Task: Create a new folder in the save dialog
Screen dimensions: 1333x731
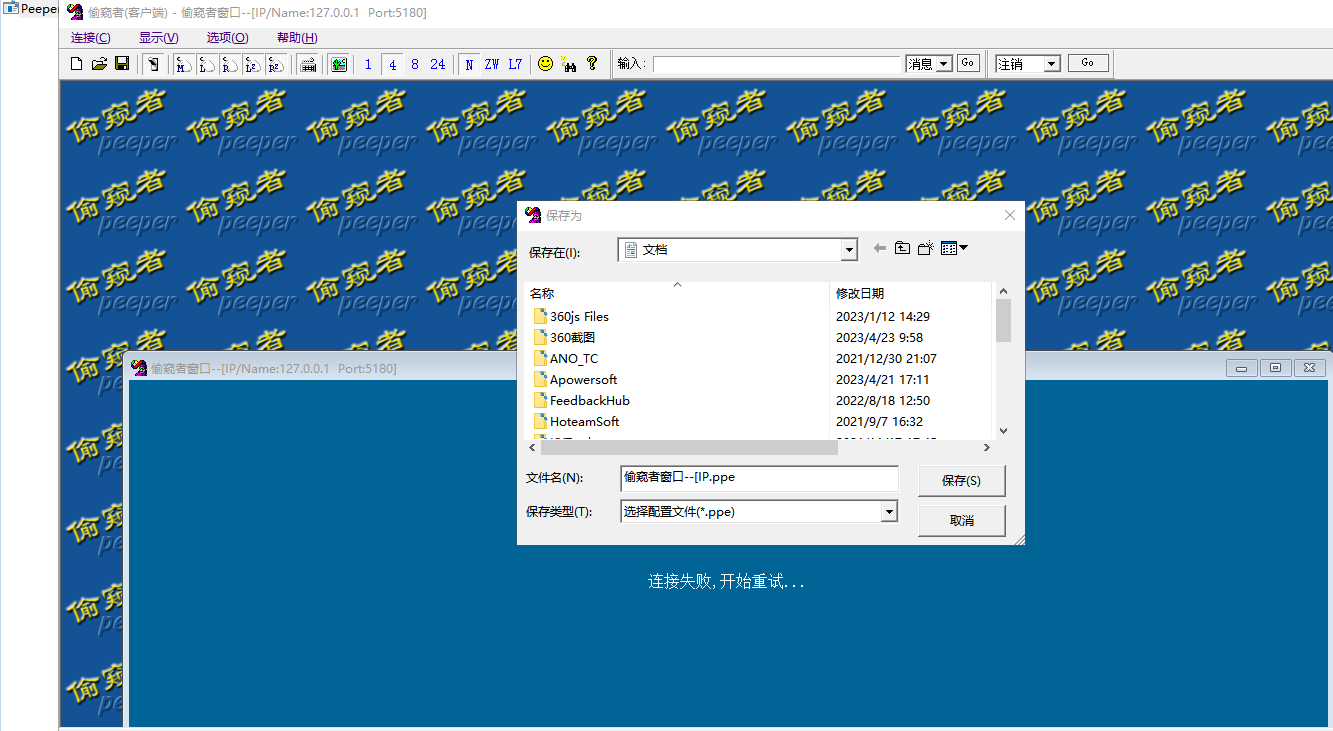Action: tap(925, 248)
